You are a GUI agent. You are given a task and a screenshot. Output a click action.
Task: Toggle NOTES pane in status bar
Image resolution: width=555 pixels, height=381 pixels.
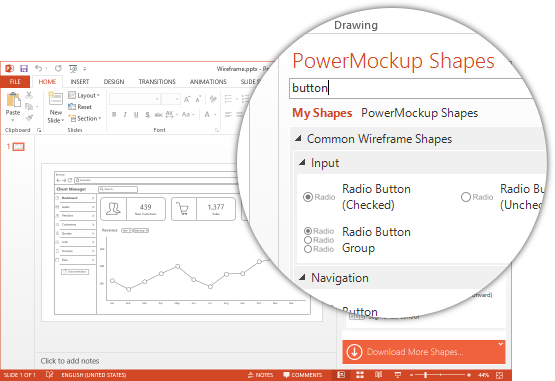(260, 375)
